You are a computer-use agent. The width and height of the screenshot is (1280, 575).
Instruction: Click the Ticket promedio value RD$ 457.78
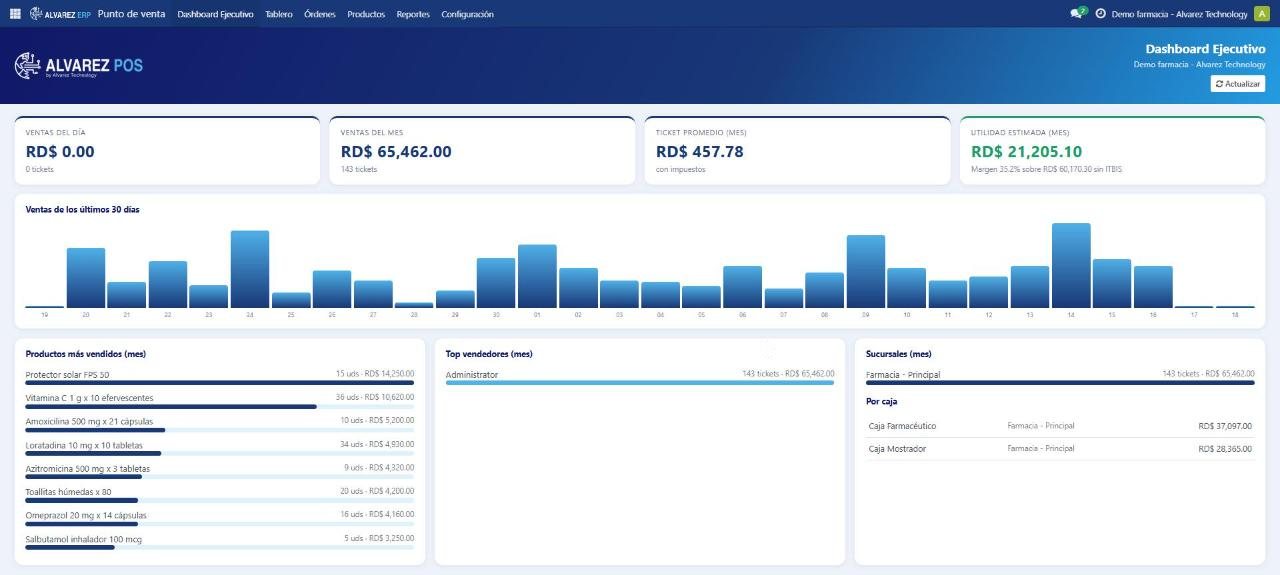(700, 152)
